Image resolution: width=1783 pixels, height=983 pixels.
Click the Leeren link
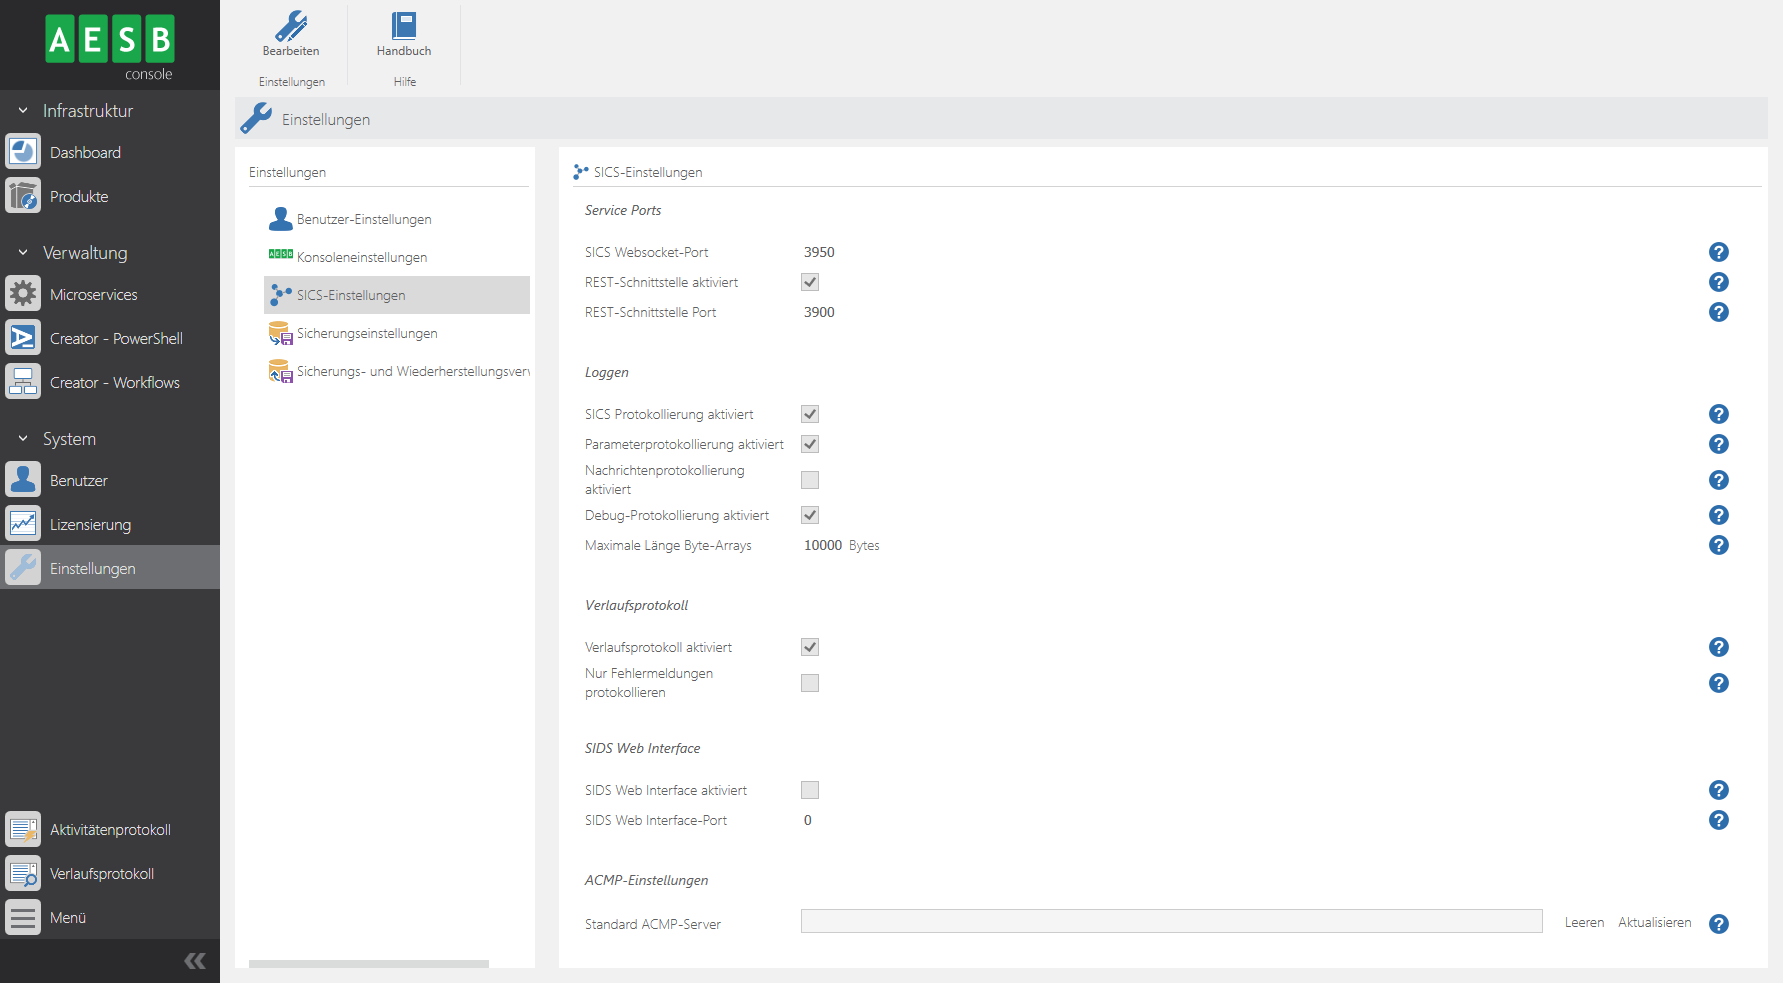pyautogui.click(x=1584, y=923)
